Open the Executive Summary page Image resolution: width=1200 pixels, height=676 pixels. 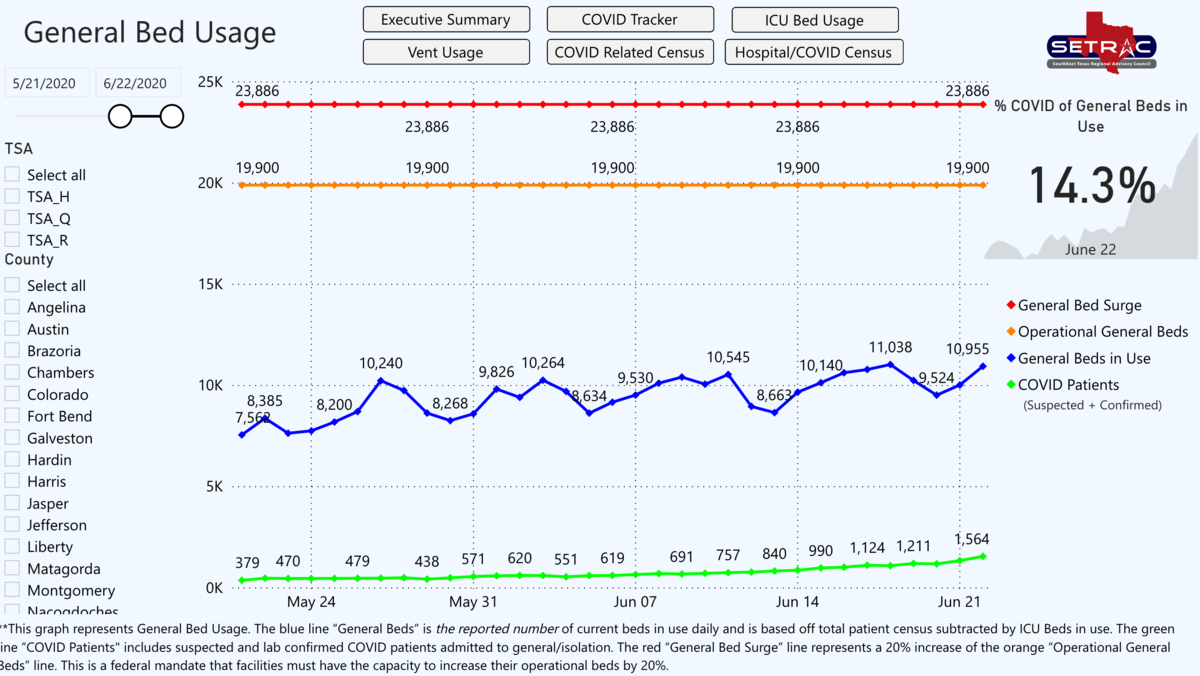445,20
